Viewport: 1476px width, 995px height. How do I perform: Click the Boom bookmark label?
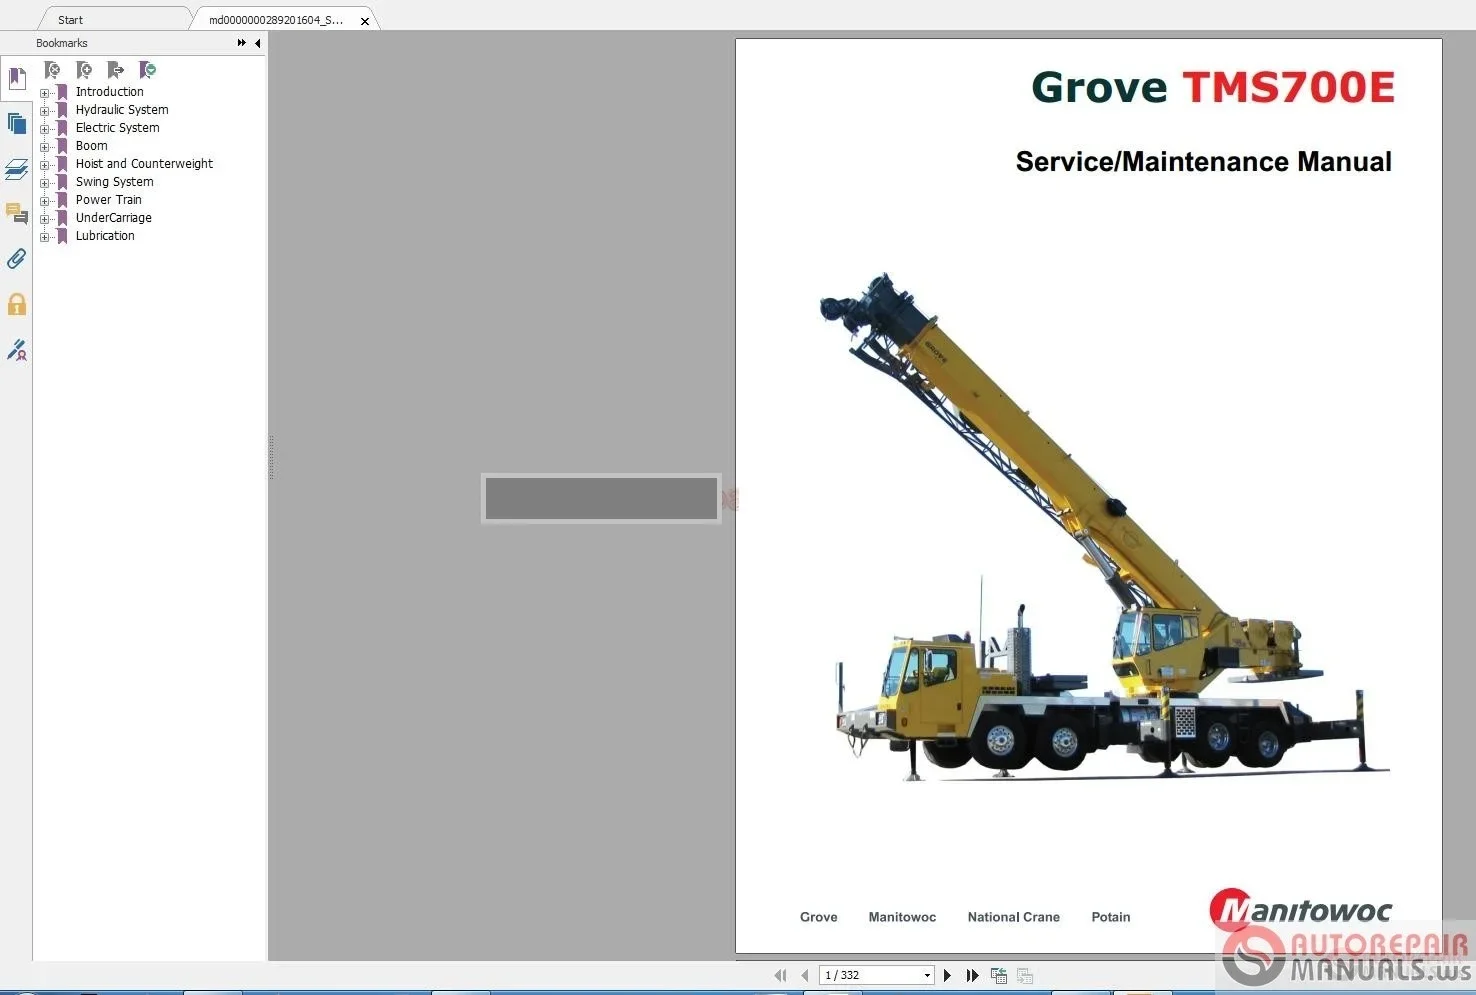pyautogui.click(x=92, y=146)
